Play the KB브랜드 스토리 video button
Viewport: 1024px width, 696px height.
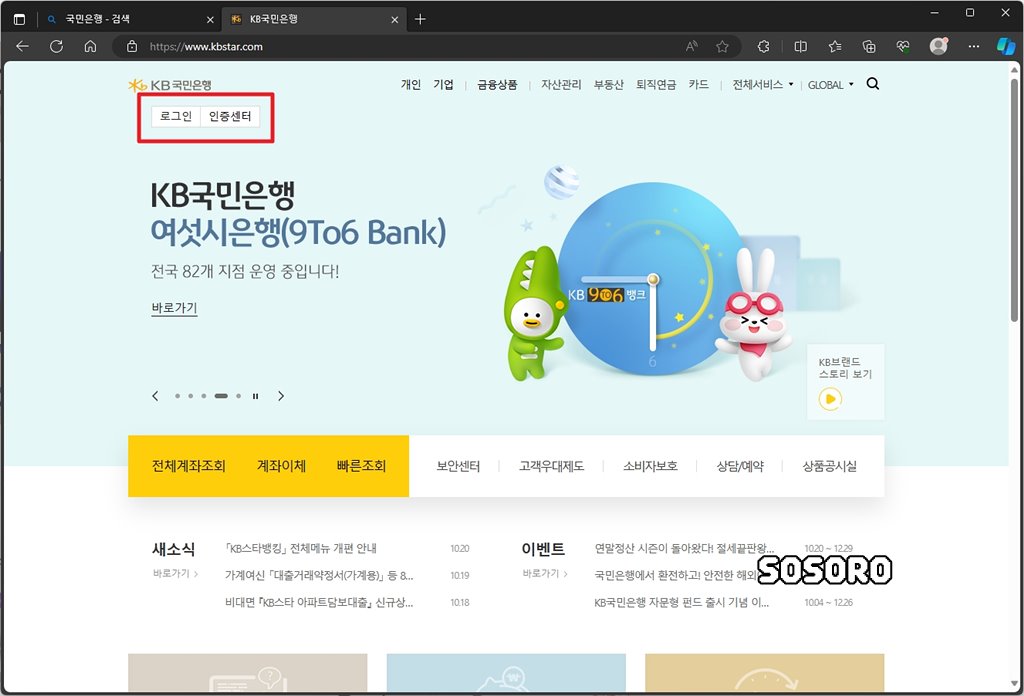click(x=830, y=399)
